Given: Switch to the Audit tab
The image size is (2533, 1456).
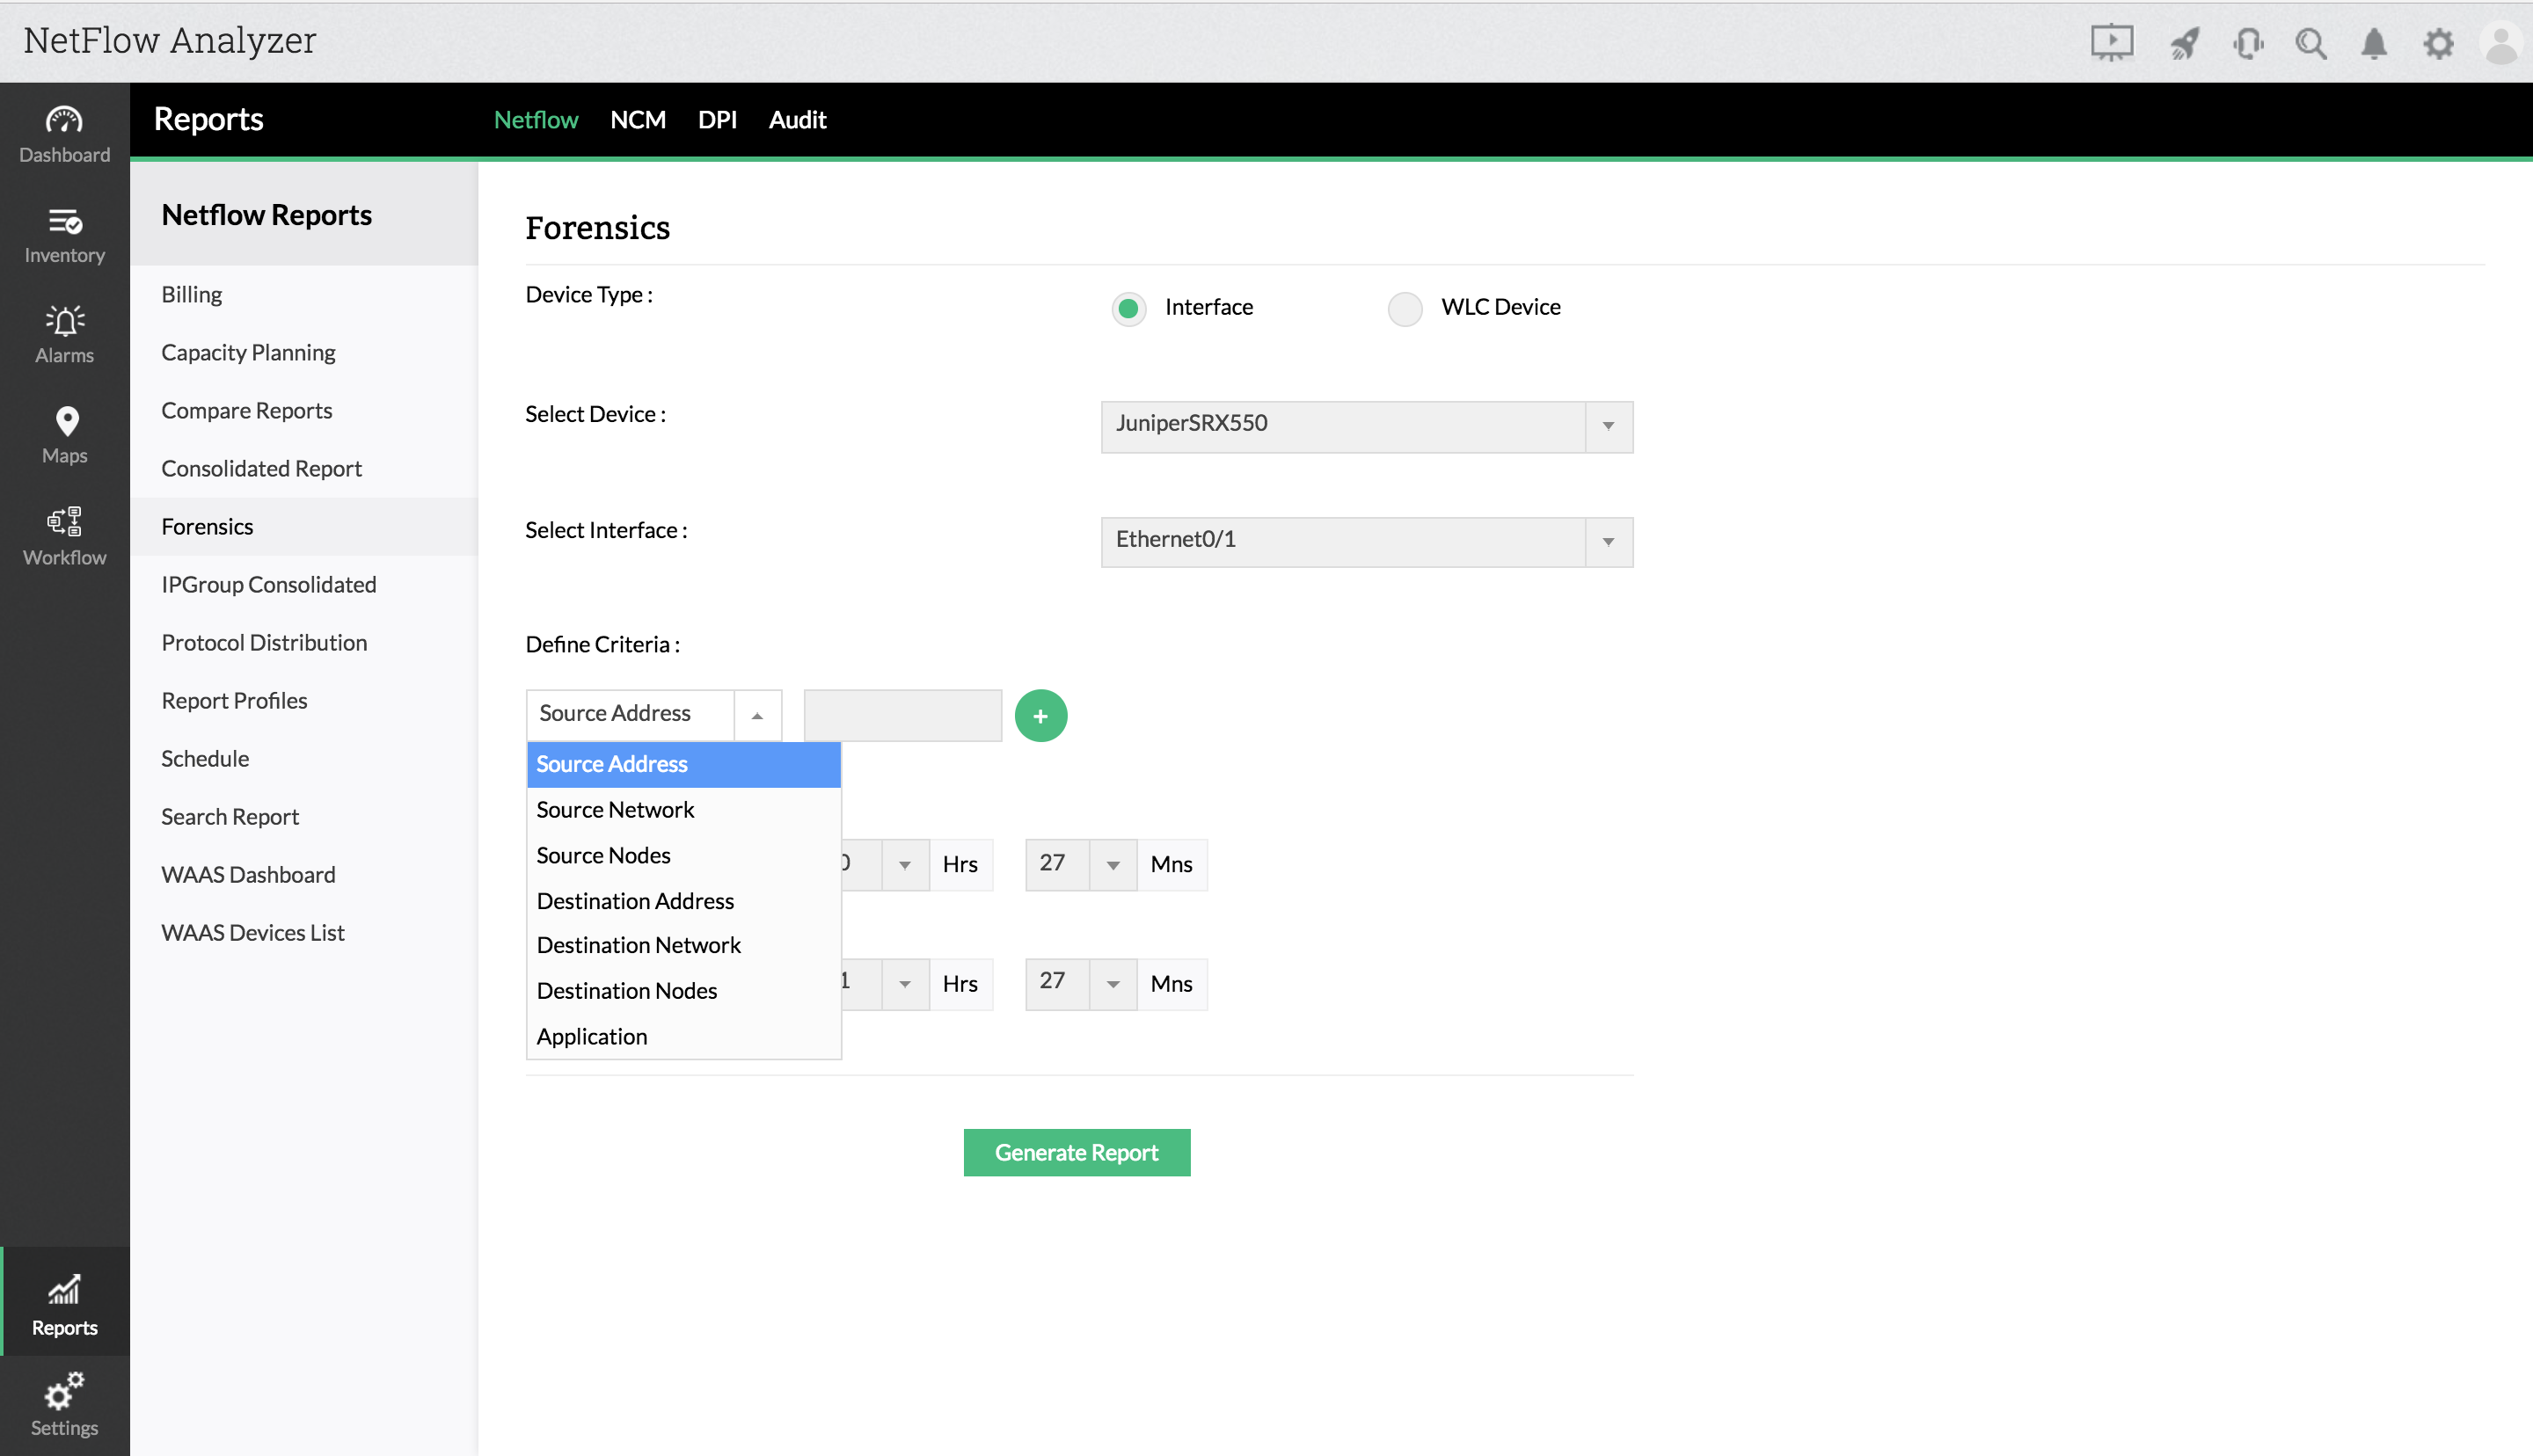Looking at the screenshot, I should (797, 120).
